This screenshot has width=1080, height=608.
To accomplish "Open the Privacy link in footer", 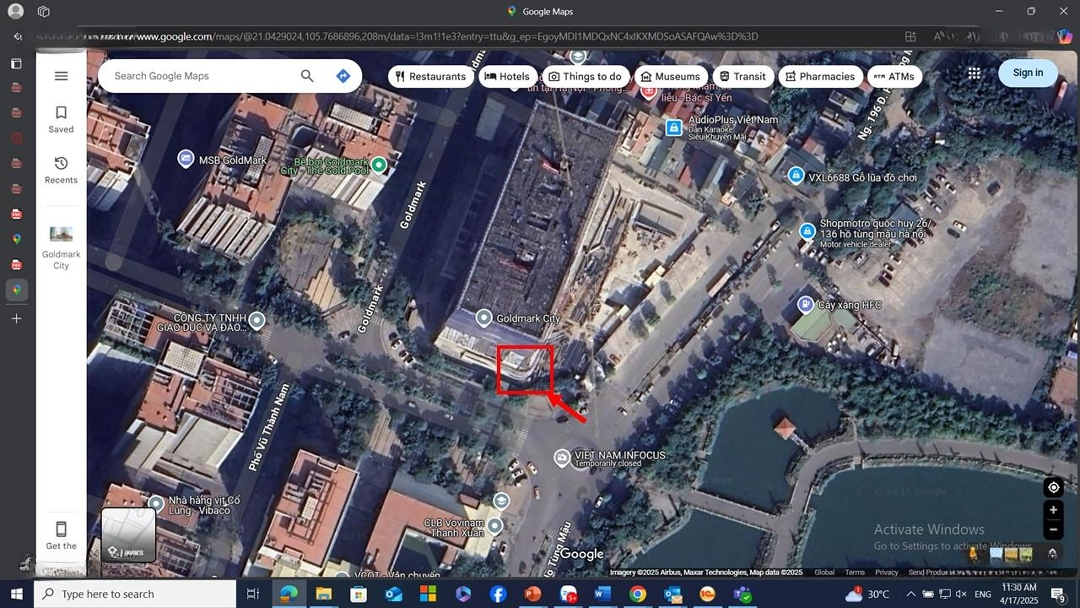I will (886, 573).
